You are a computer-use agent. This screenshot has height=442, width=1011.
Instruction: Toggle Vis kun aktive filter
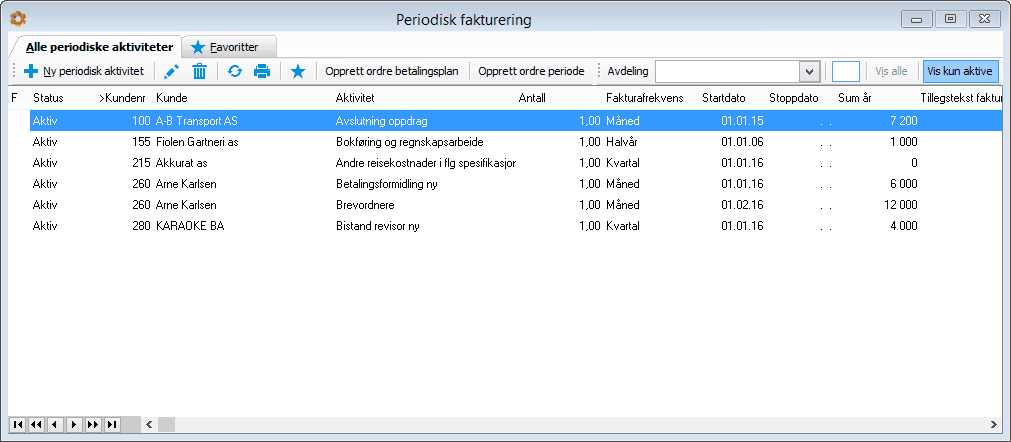pyautogui.click(x=961, y=72)
